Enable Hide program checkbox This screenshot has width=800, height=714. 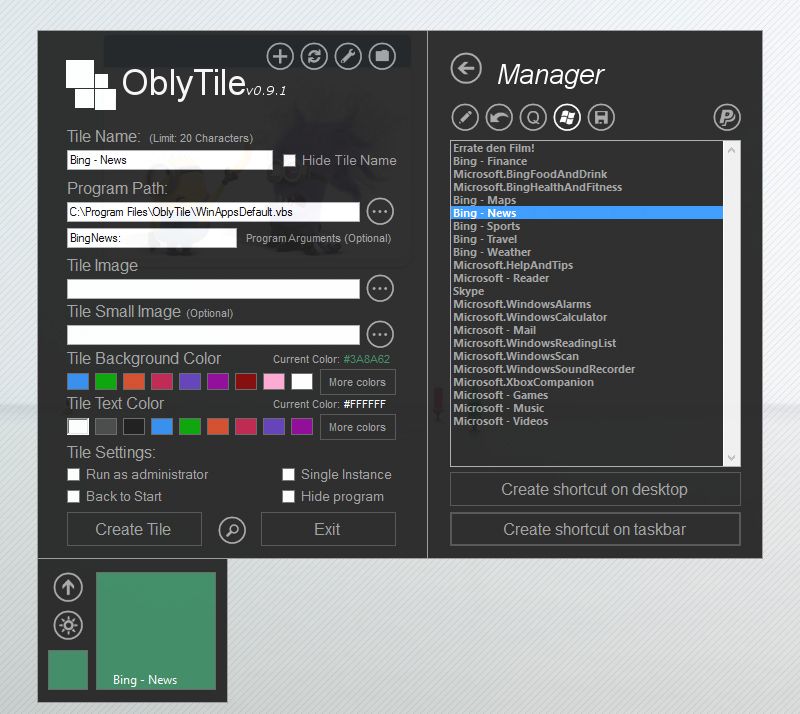[x=288, y=497]
